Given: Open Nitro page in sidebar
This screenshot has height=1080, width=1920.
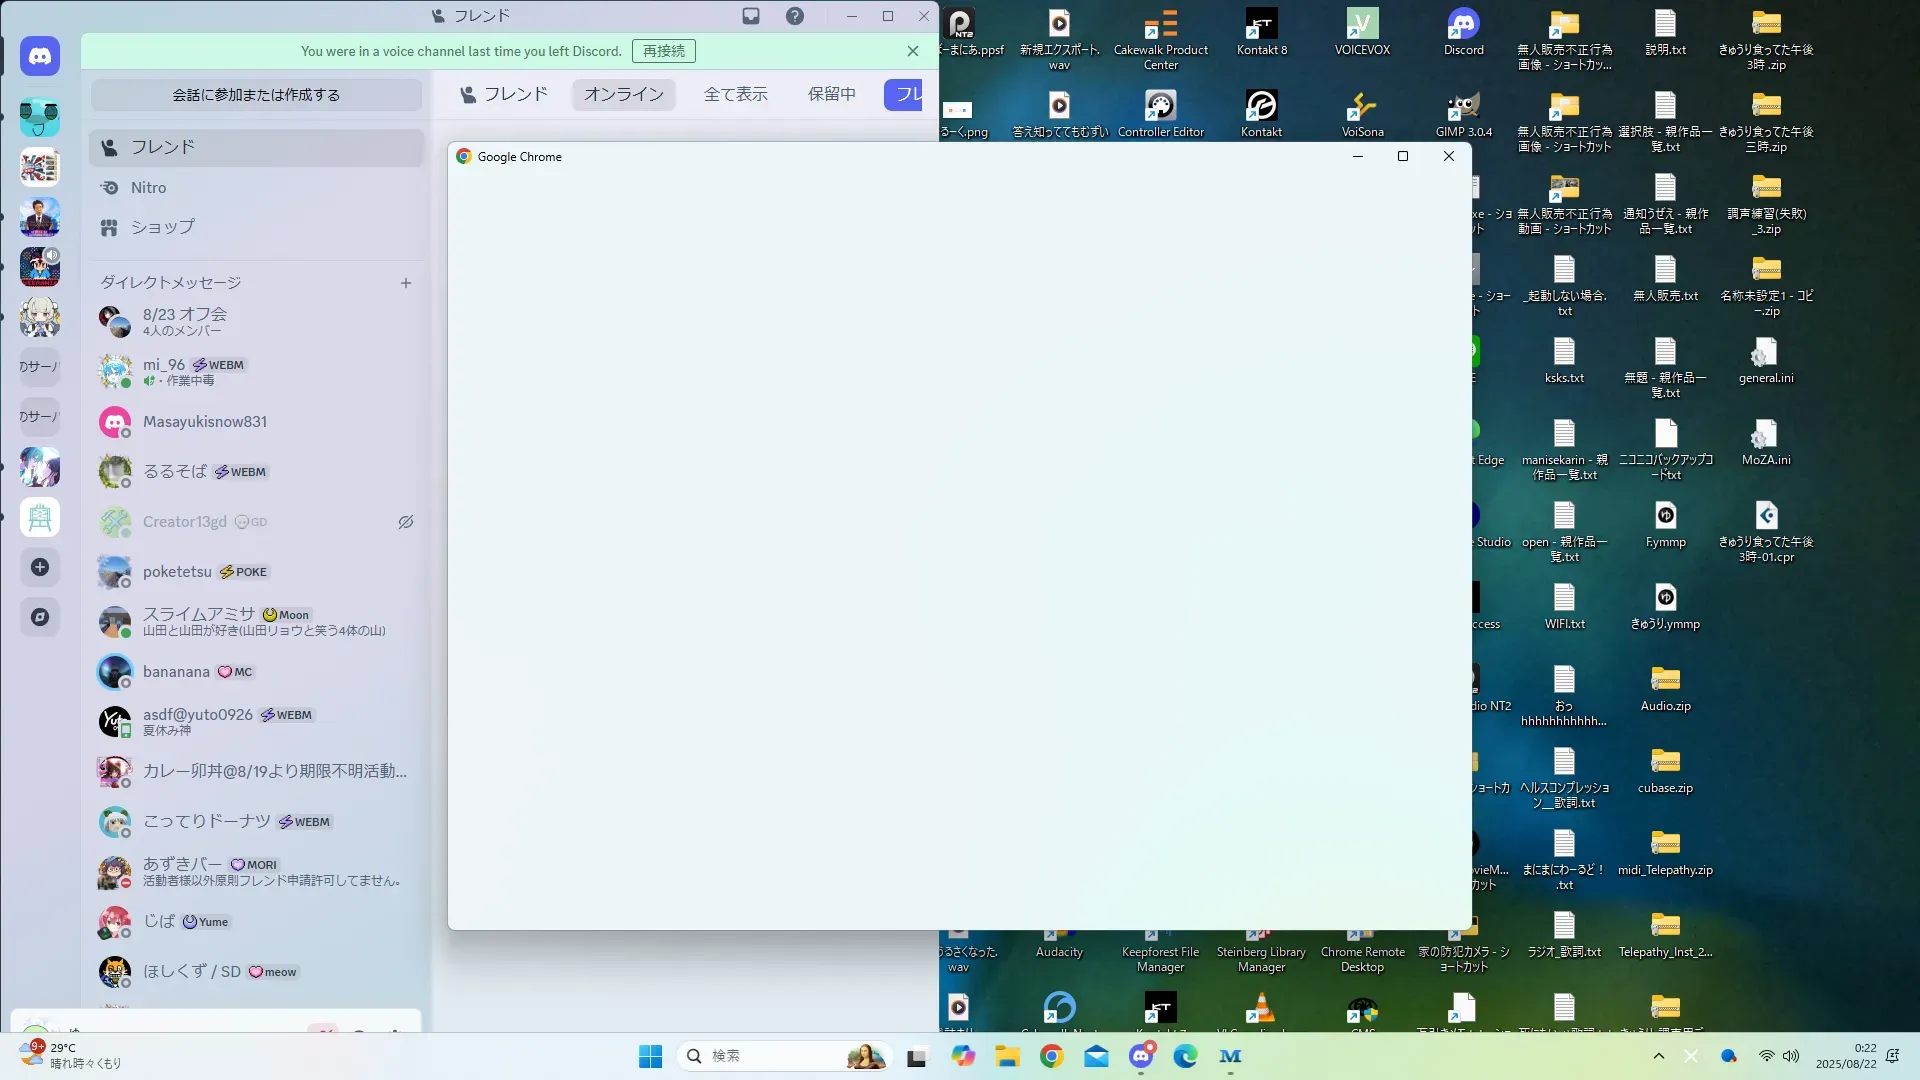Looking at the screenshot, I should pyautogui.click(x=148, y=188).
